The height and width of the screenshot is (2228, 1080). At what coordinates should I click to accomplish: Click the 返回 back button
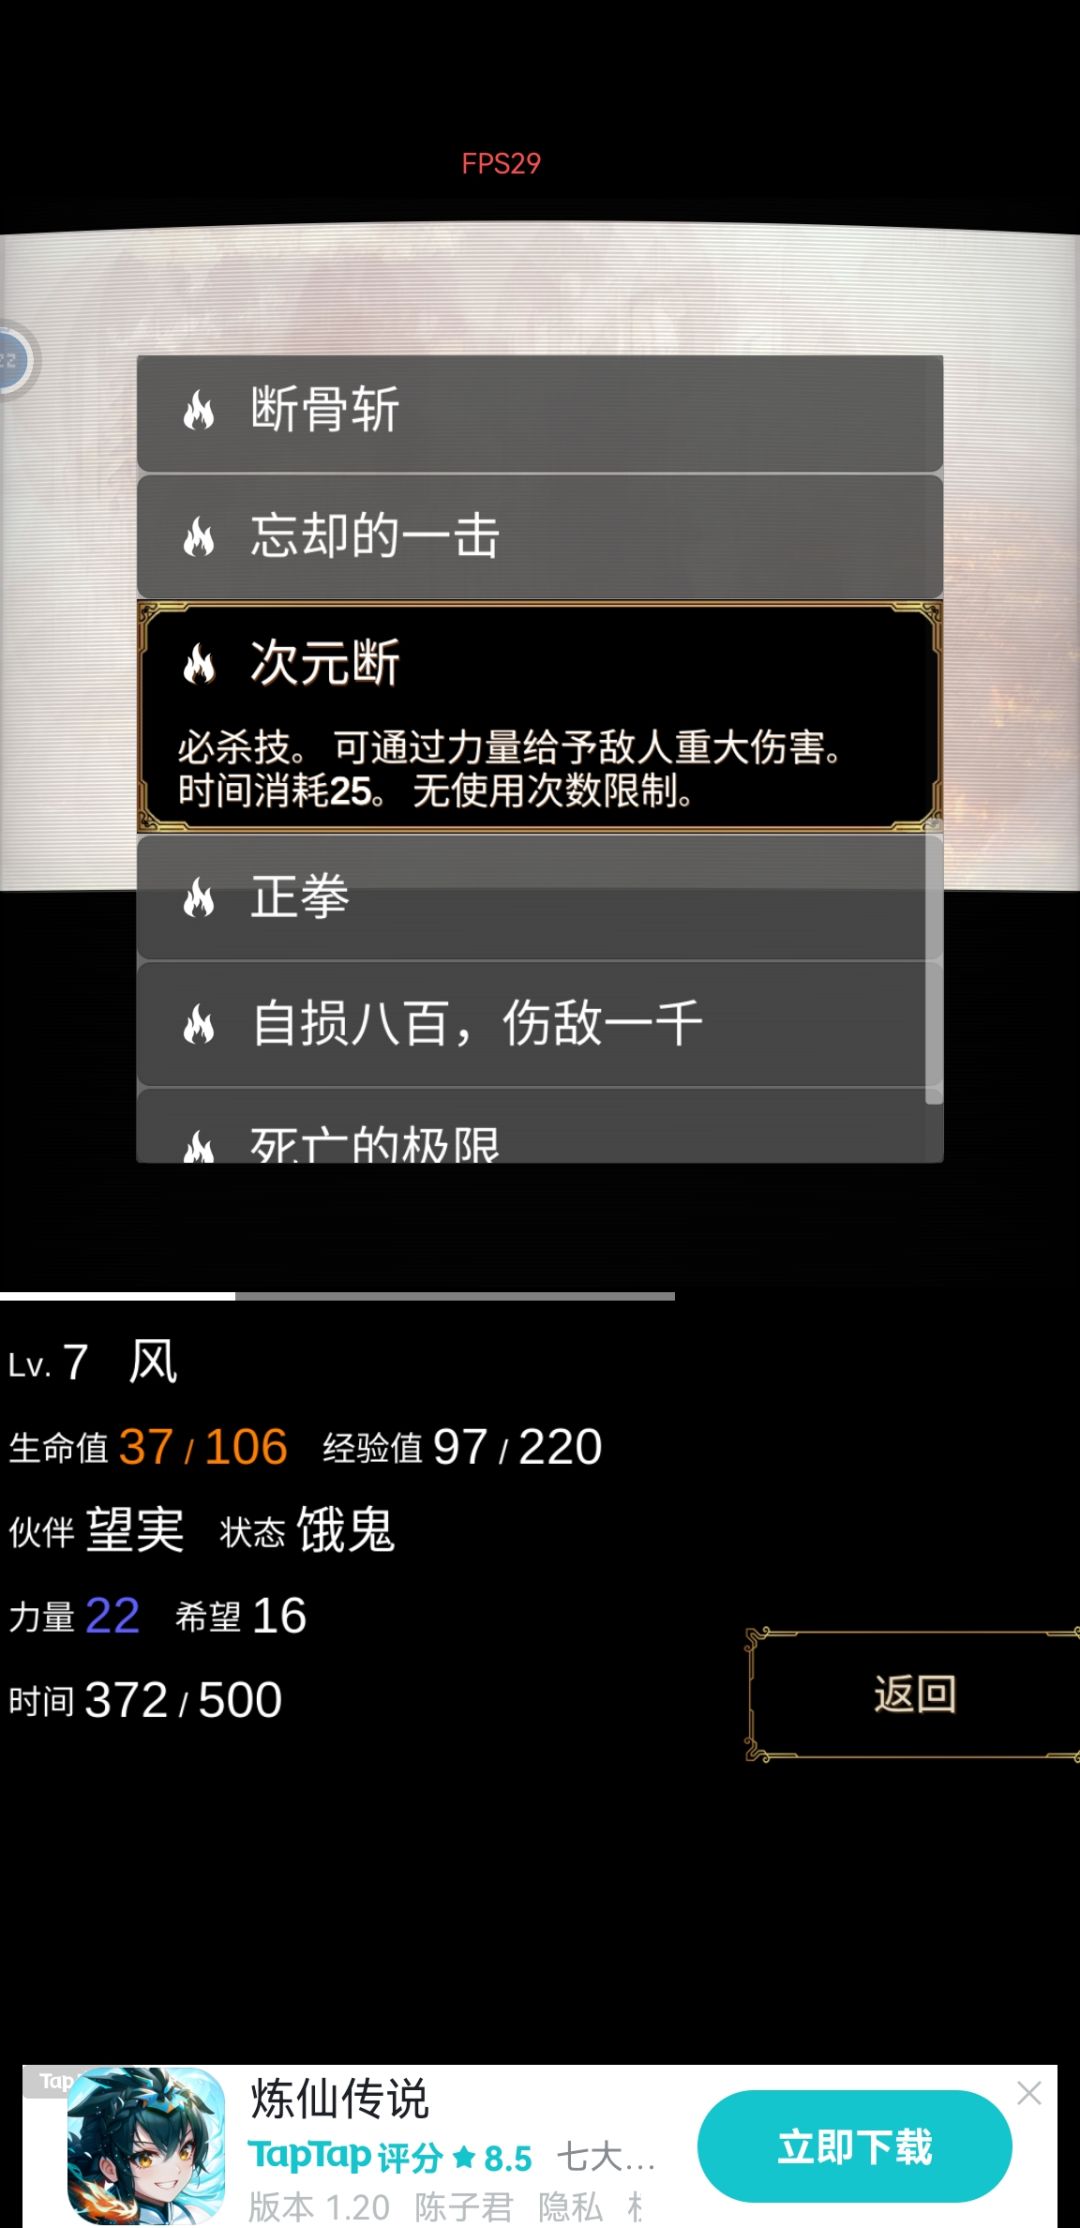point(914,1695)
